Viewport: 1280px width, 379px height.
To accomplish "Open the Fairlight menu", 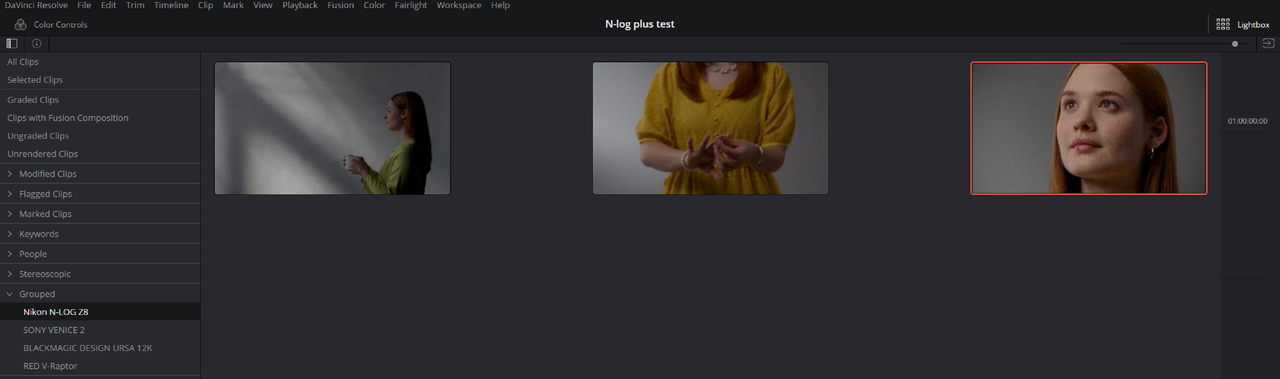I will (411, 5).
